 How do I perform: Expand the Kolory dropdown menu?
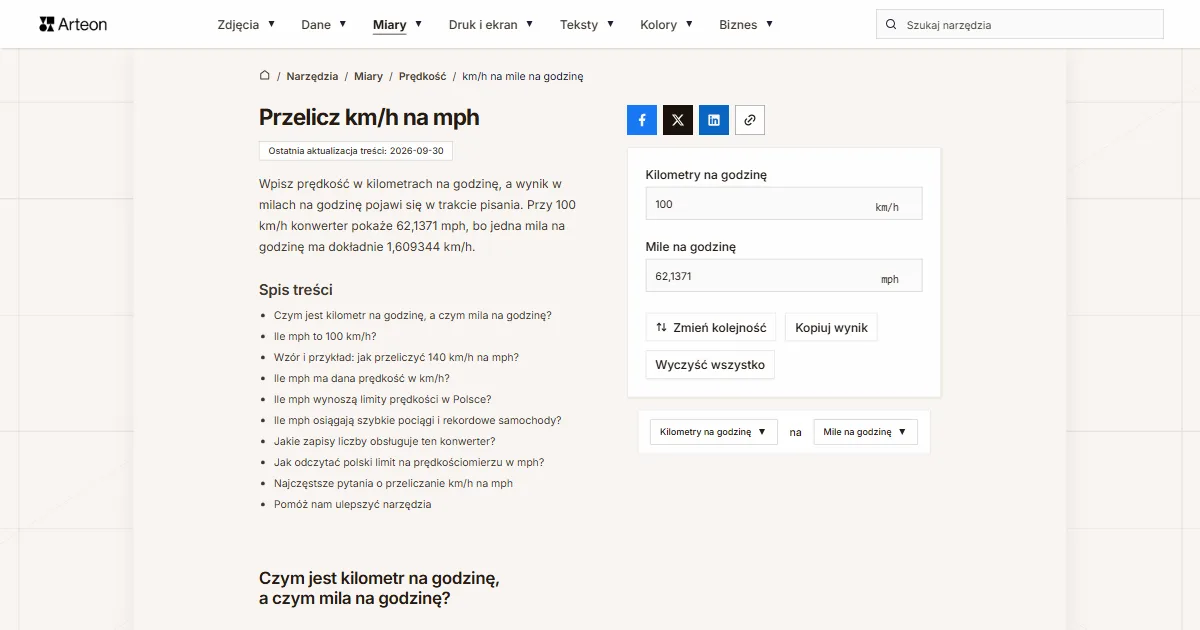pos(666,24)
